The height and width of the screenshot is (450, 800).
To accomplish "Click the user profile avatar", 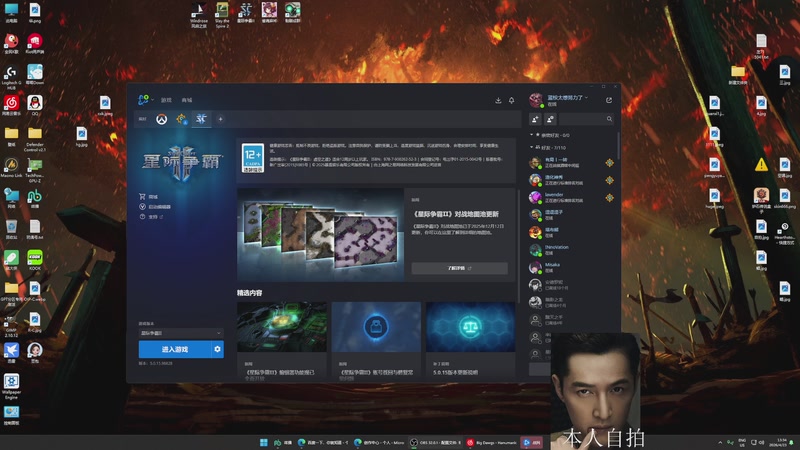I will 536,99.
